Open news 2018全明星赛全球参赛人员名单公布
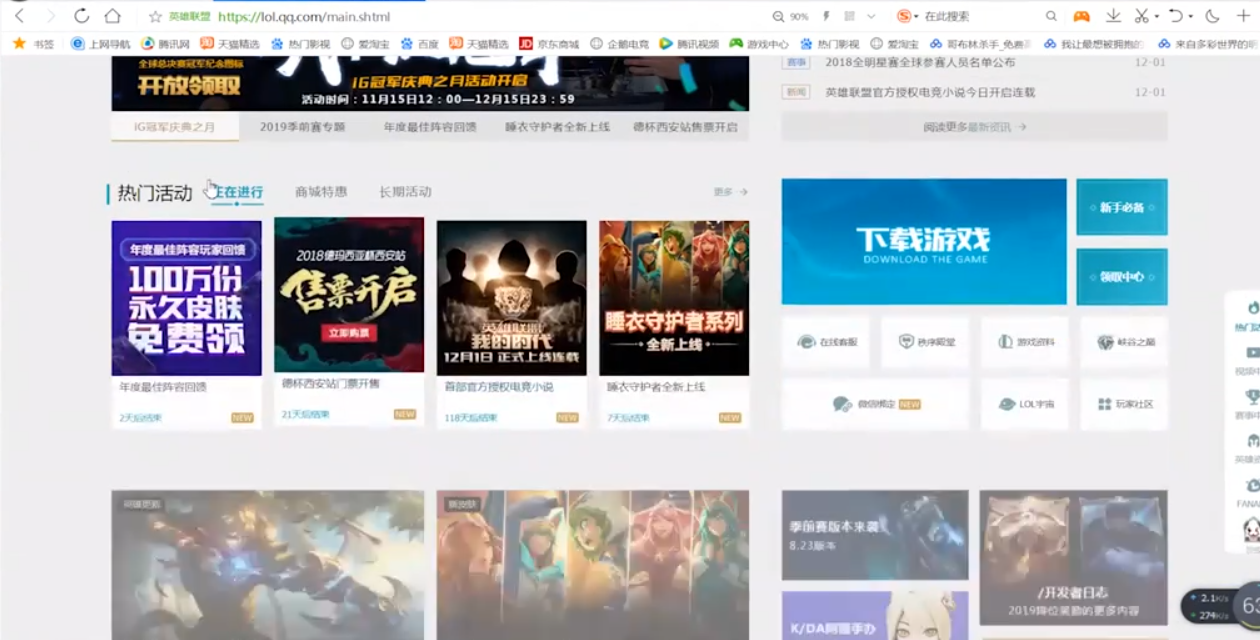This screenshot has width=1260, height=640. click(920, 62)
